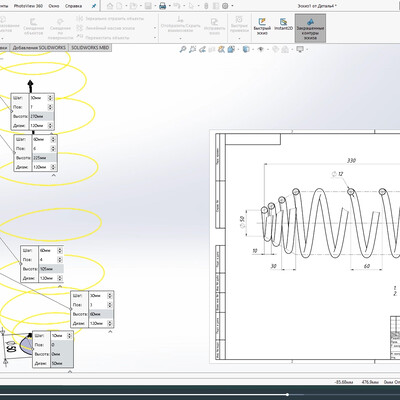Click the Home icon in quick access toolbar
Viewport: 400px width, 400px height.
click(x=110, y=6)
